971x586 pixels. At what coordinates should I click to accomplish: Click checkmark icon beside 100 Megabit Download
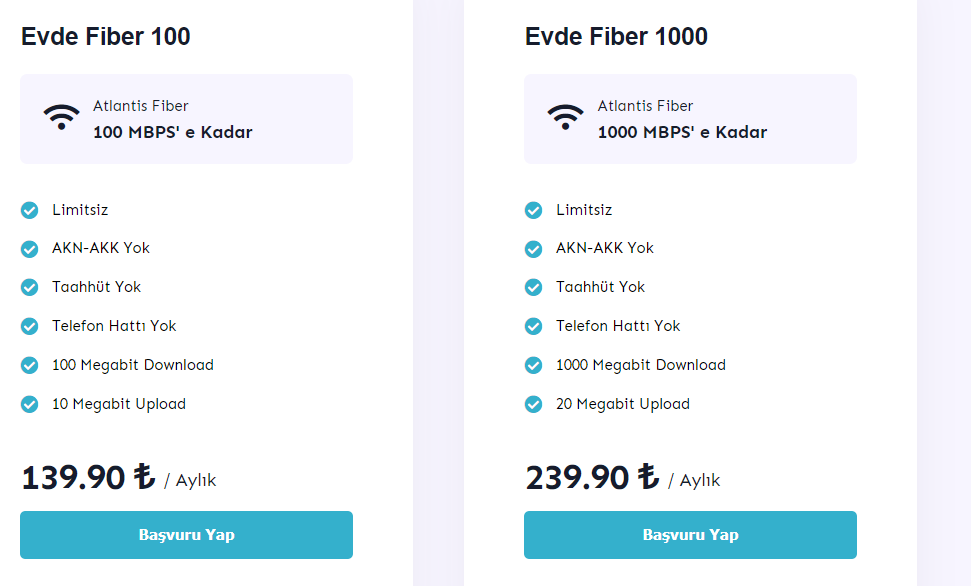tap(30, 365)
